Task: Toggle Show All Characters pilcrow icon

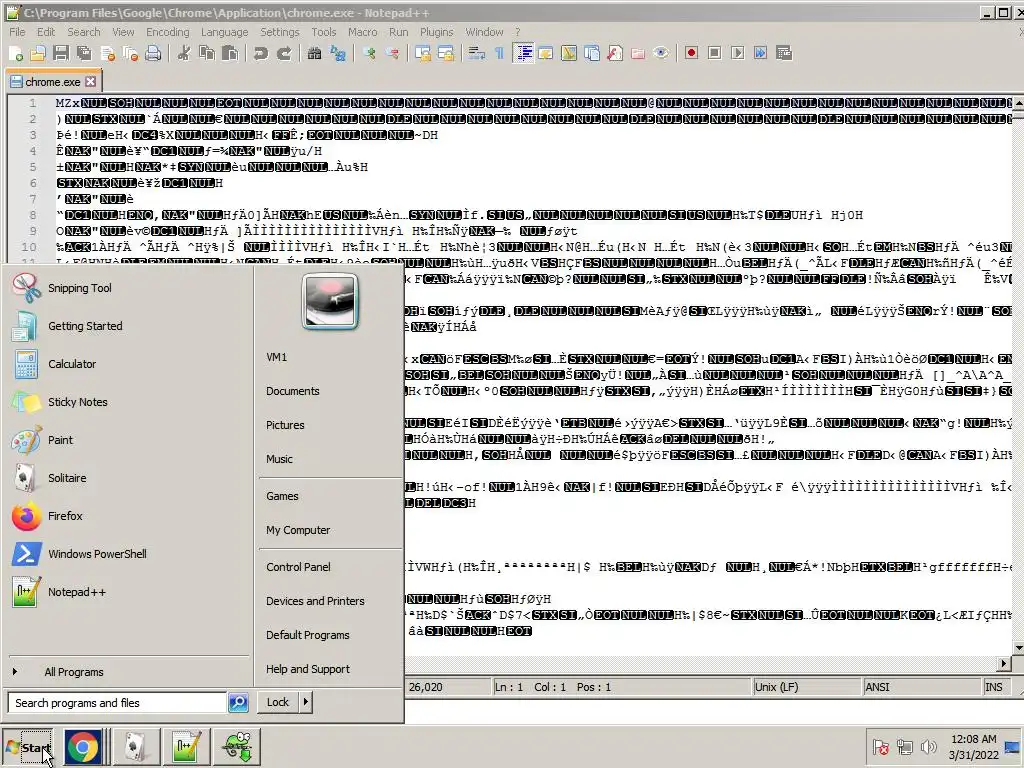Action: 500,54
